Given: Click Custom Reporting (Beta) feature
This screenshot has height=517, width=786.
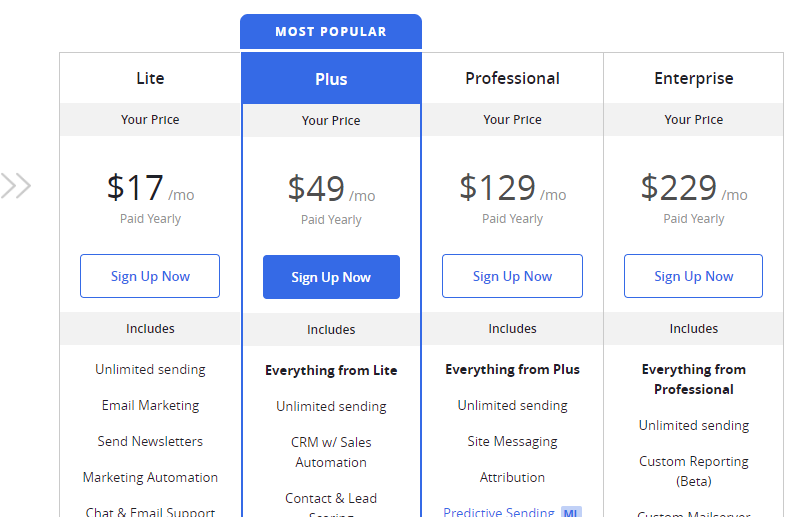Looking at the screenshot, I should pos(694,471).
